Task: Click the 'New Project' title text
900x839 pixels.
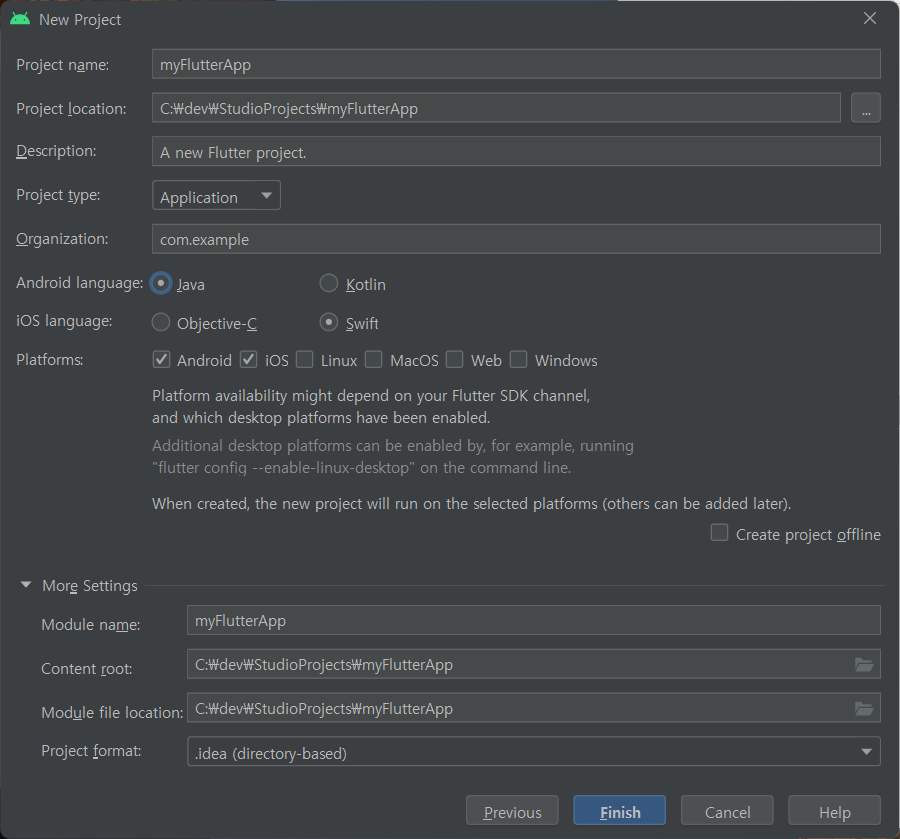Action: pyautogui.click(x=80, y=20)
